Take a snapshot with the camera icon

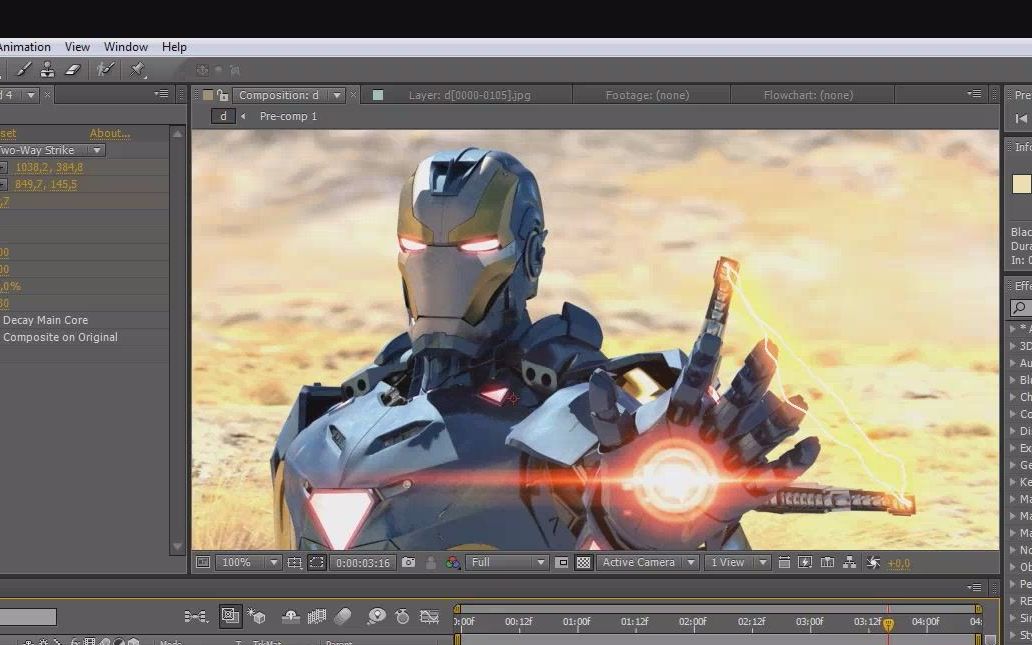pos(408,563)
